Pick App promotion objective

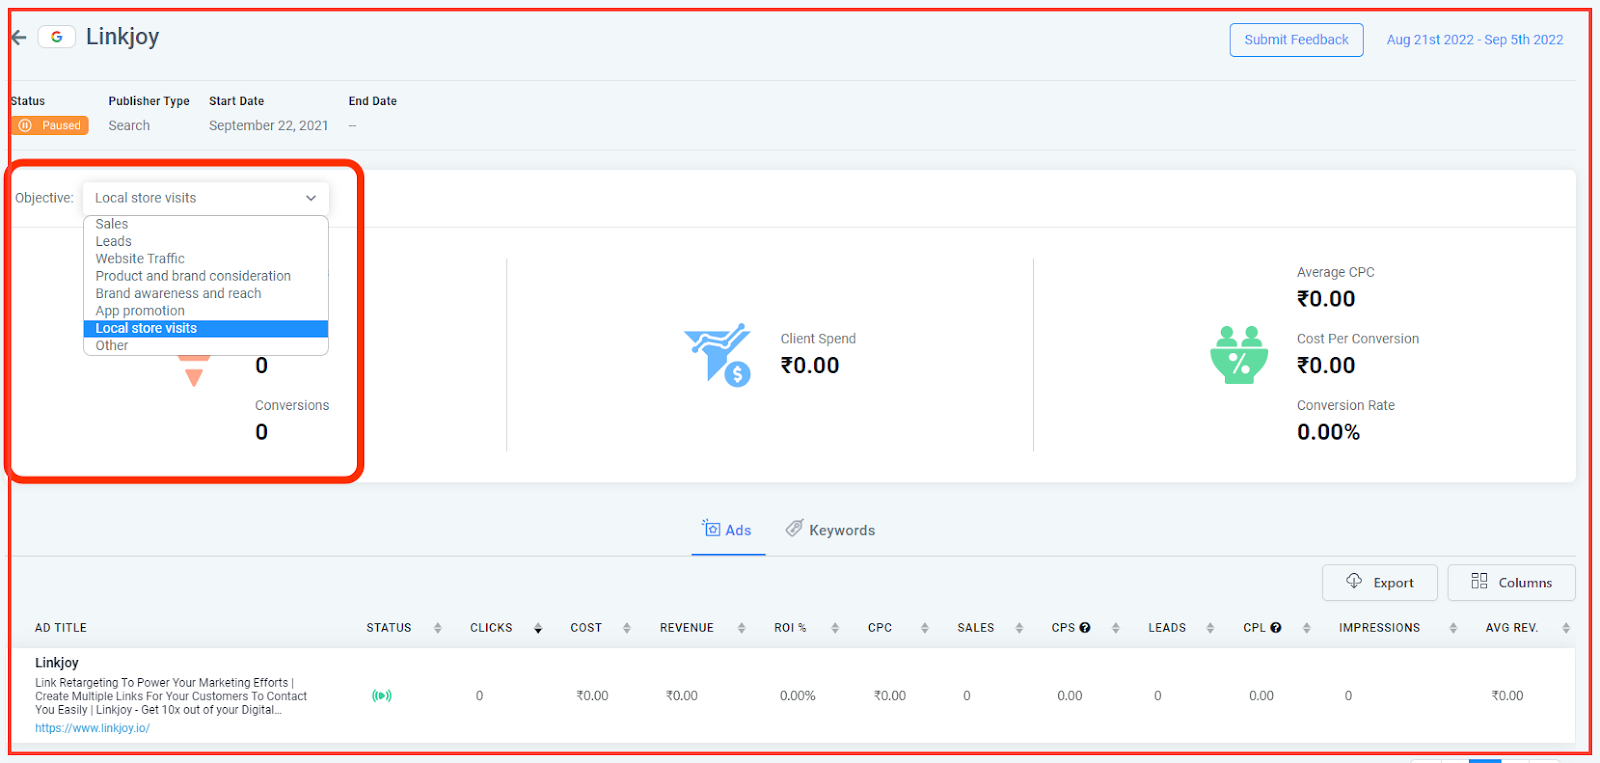point(206,311)
